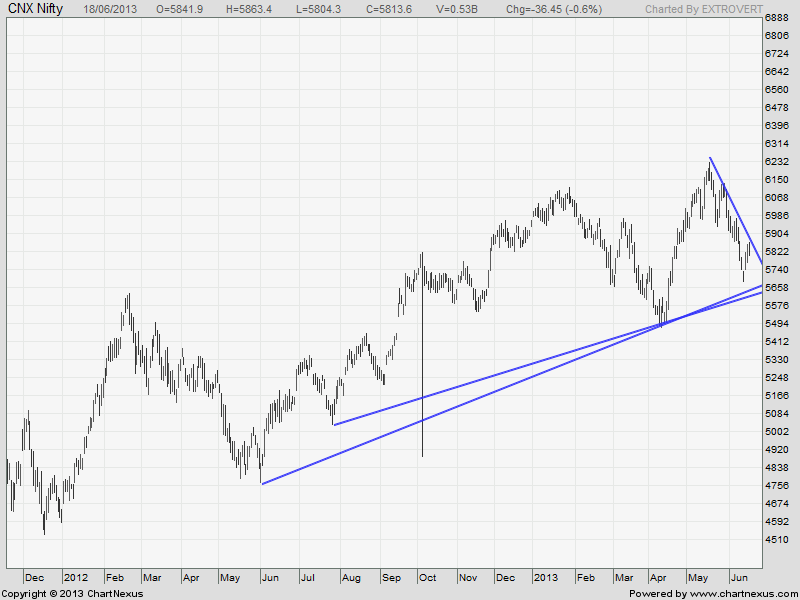
Task: Select the 2012 marker on time axis
Action: pos(76,577)
